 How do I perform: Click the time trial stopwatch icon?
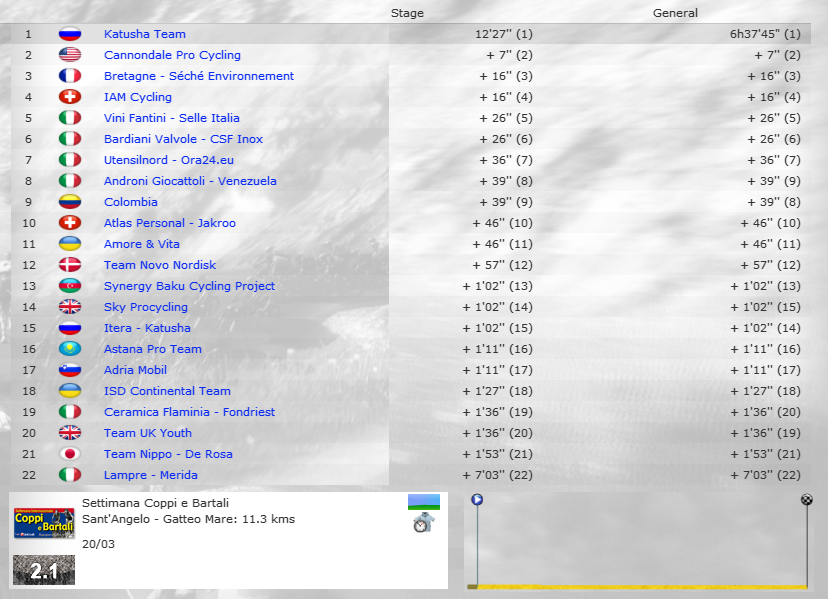click(x=423, y=522)
